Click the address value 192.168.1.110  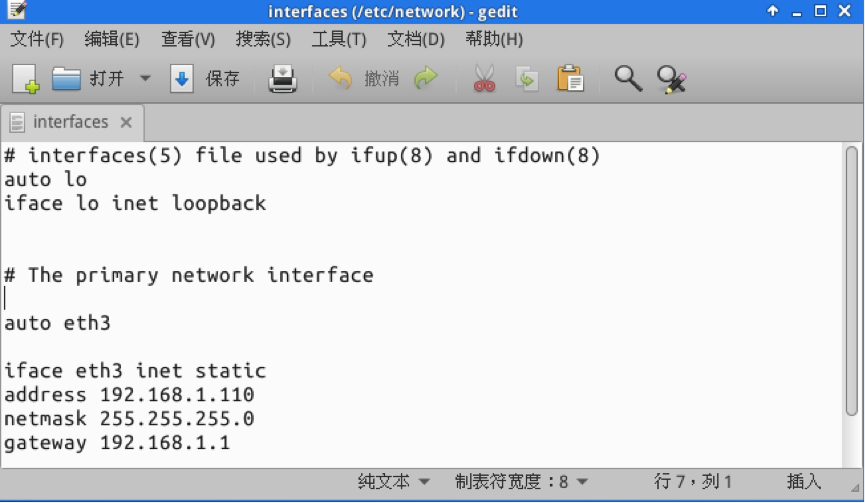[177, 395]
